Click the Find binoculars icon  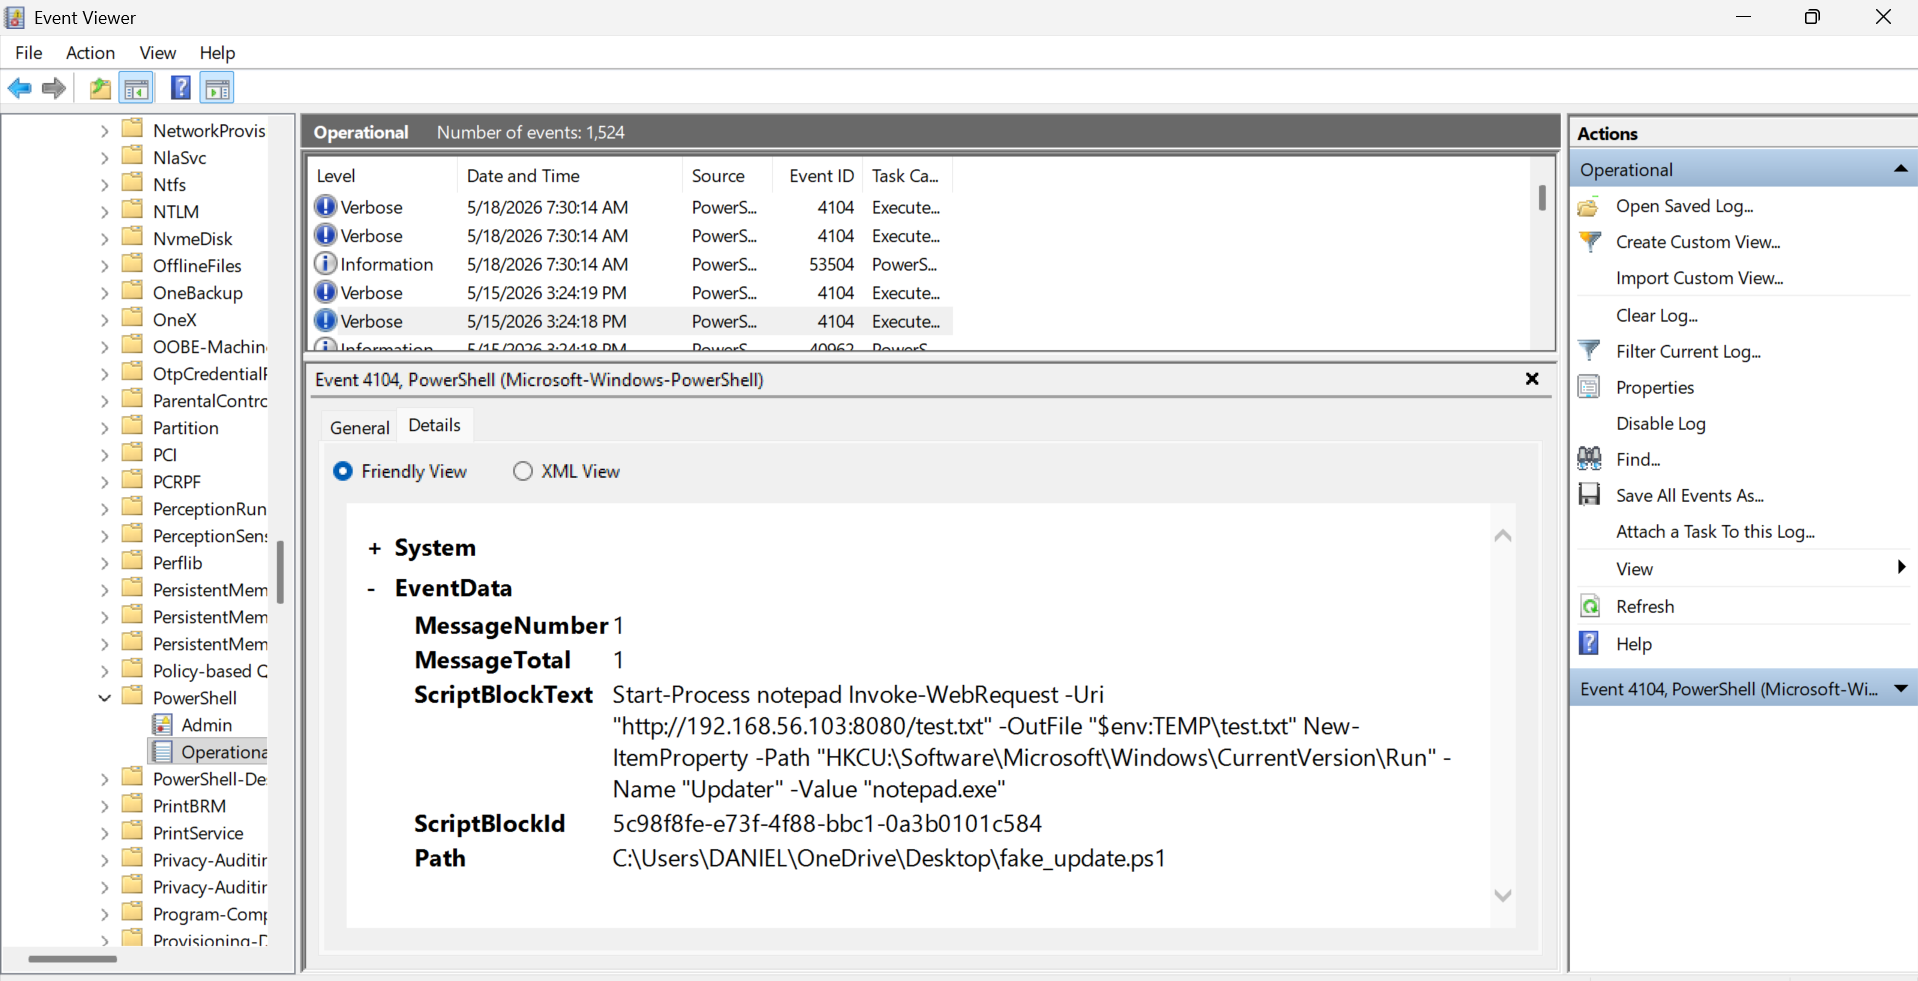pyautogui.click(x=1589, y=459)
